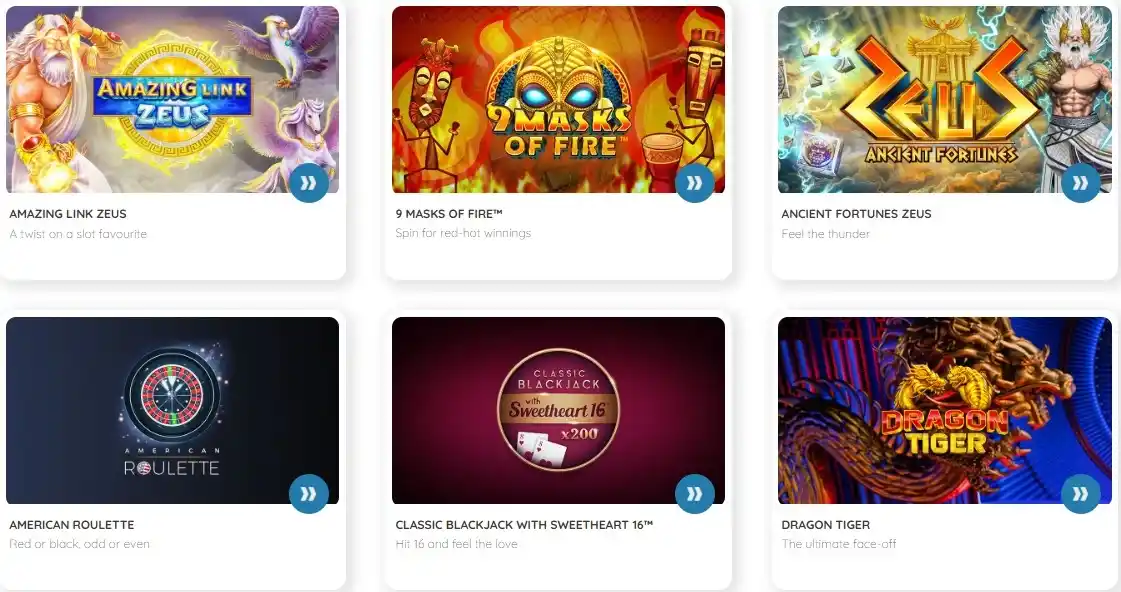Viewport: 1121px width, 592px height.
Task: Select the ANCIENT FORTUNES ZEUS title text
Action: click(856, 214)
